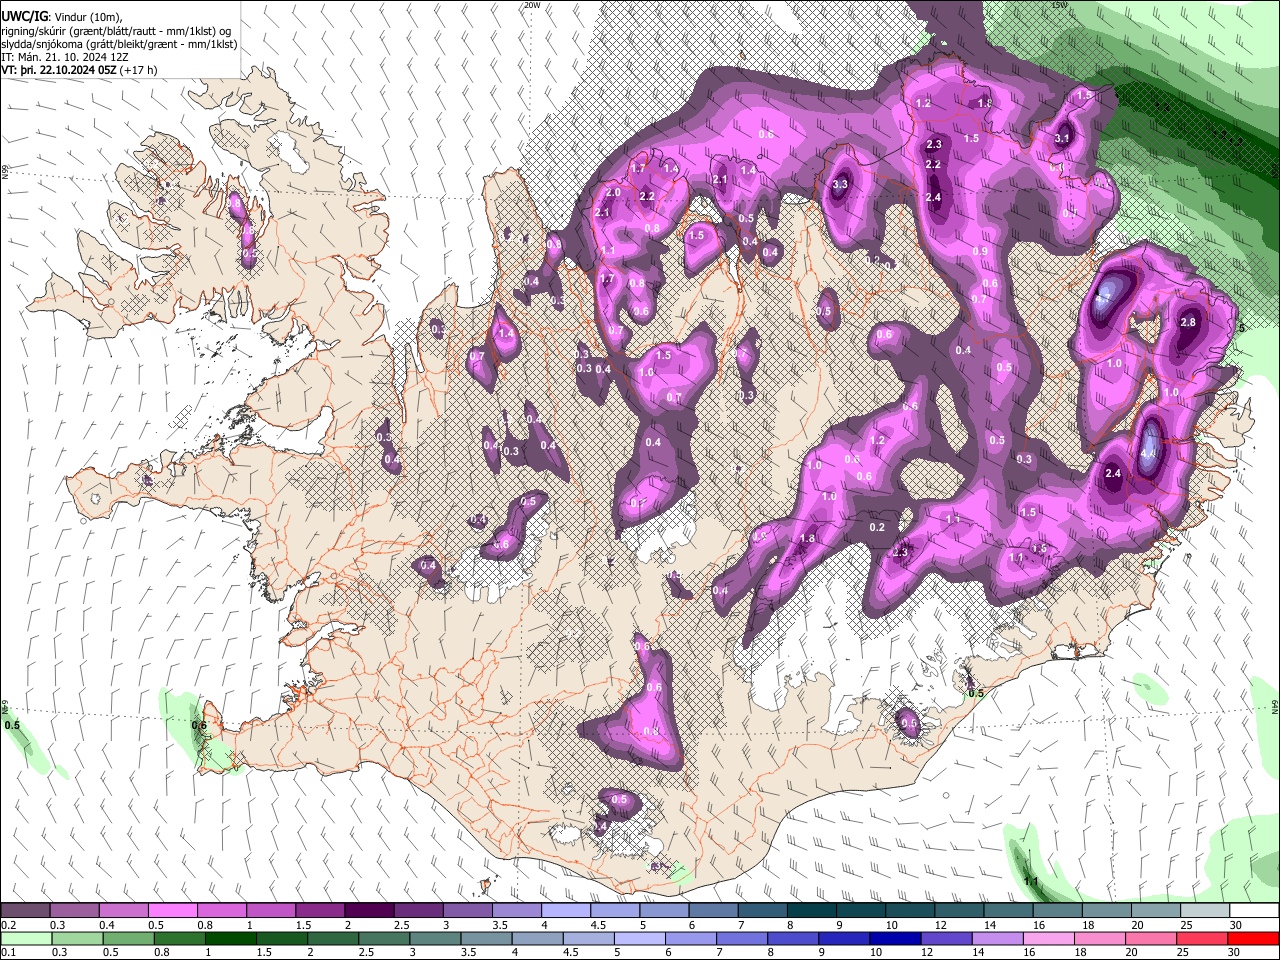This screenshot has height=960, width=1280.
Task: Click the '3.1' snowfall value on the map
Action: 1063,139
